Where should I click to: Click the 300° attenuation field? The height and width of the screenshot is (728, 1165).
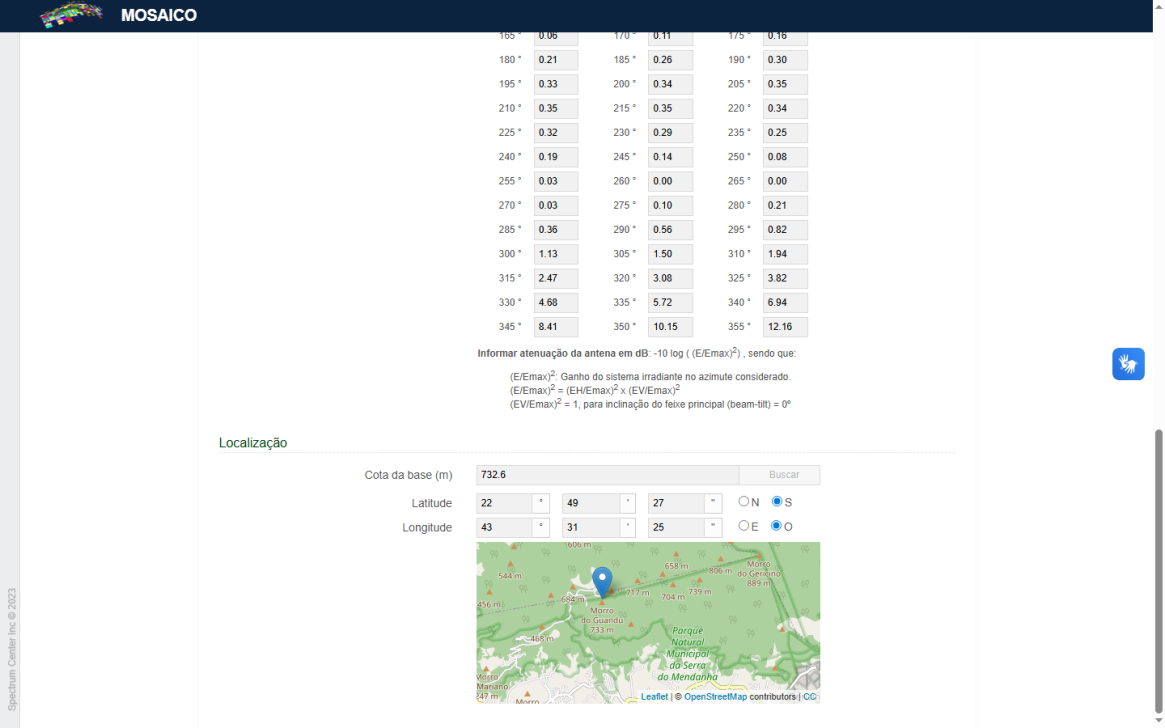click(x=556, y=254)
